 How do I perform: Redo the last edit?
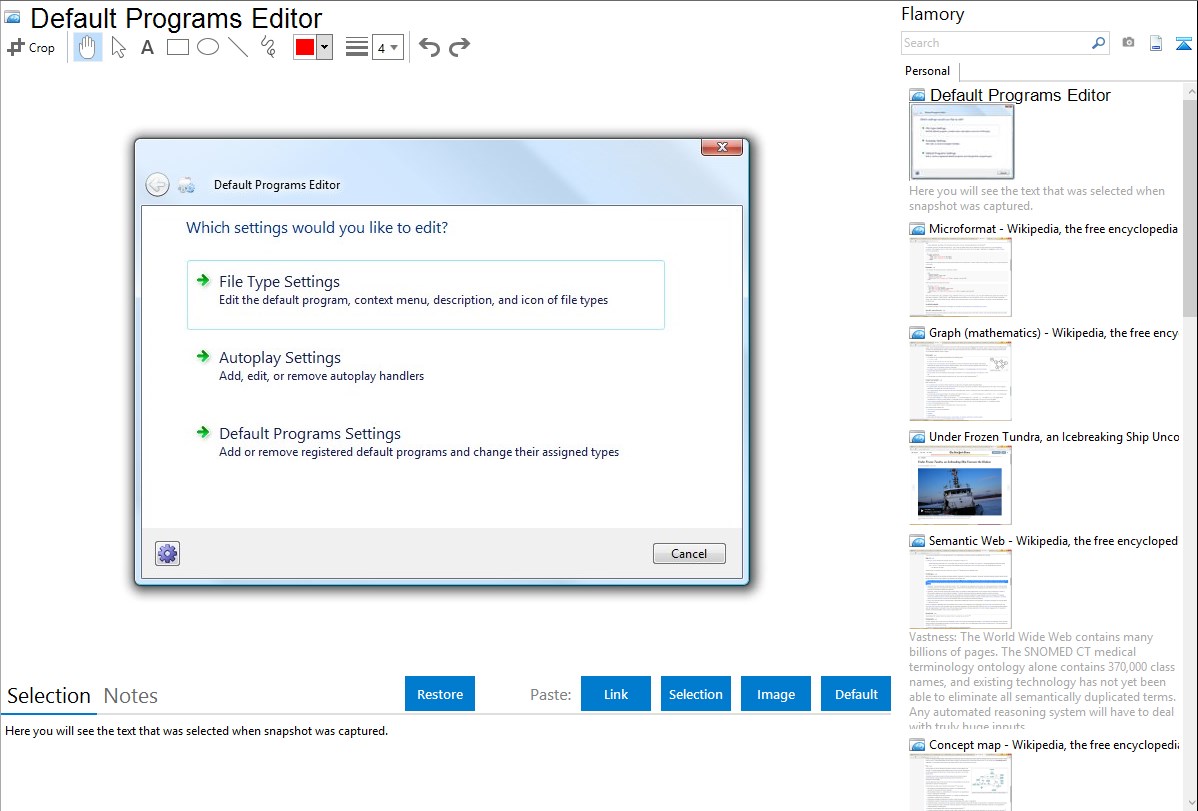[459, 47]
